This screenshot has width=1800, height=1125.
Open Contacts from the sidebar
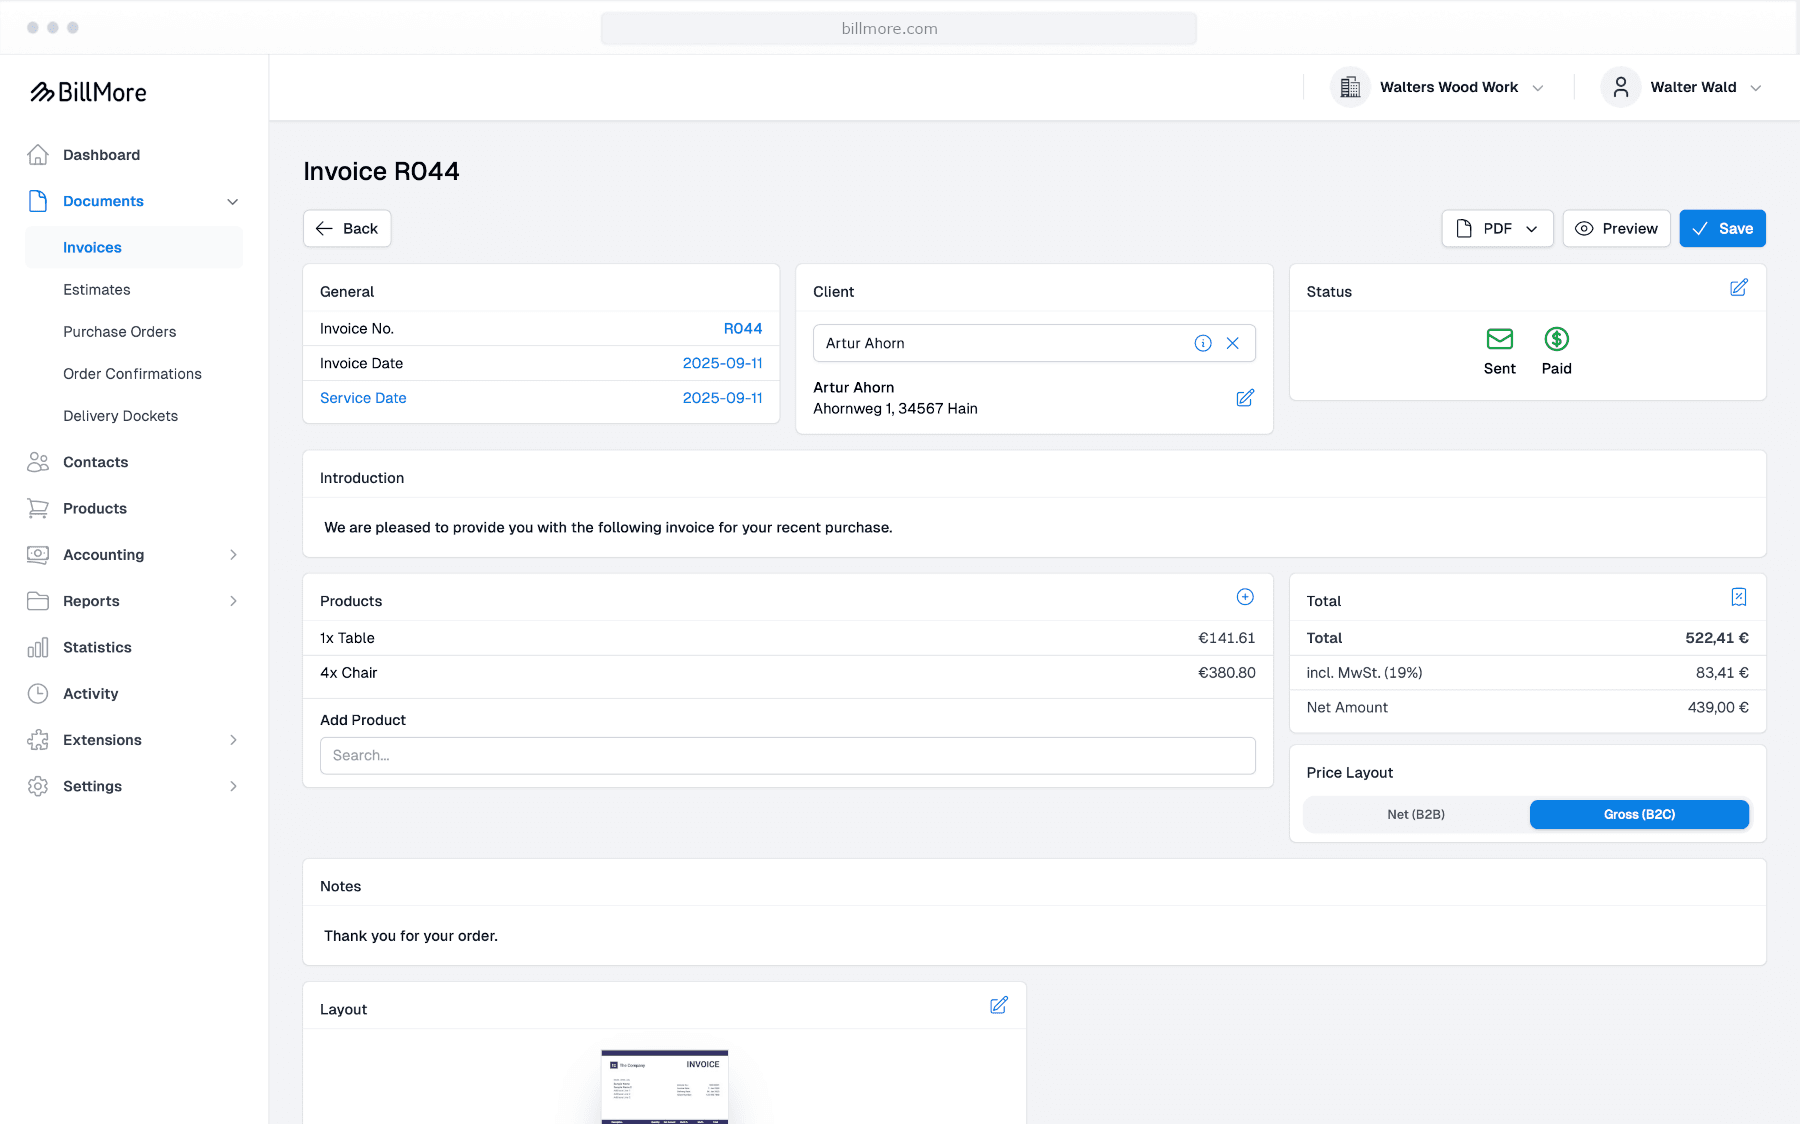coord(95,462)
